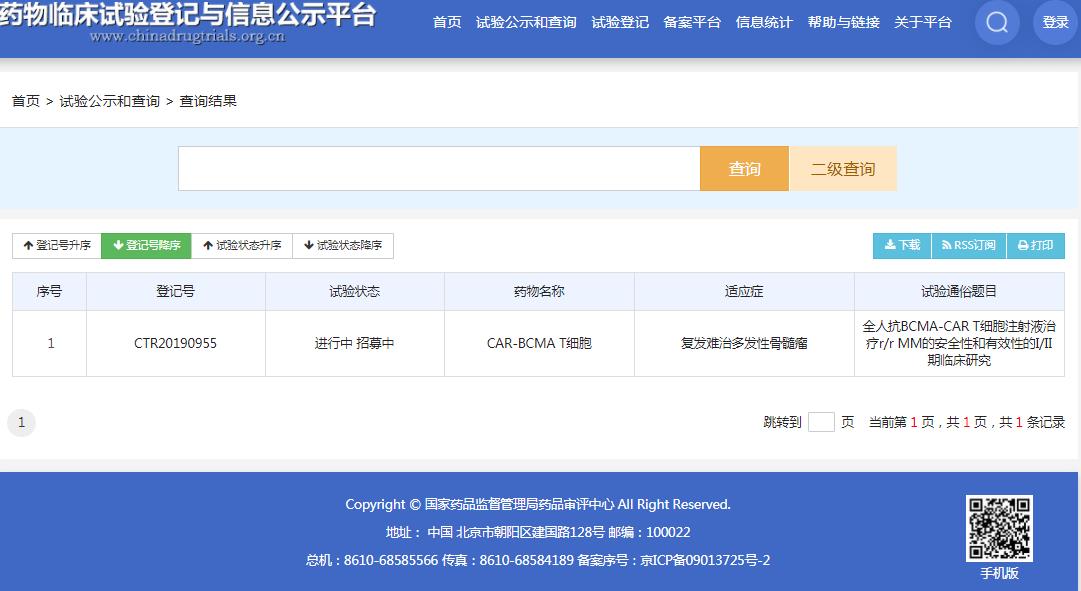The height and width of the screenshot is (591, 1081).
Task: Open 帮助与链接 navigation item
Action: pyautogui.click(x=843, y=22)
